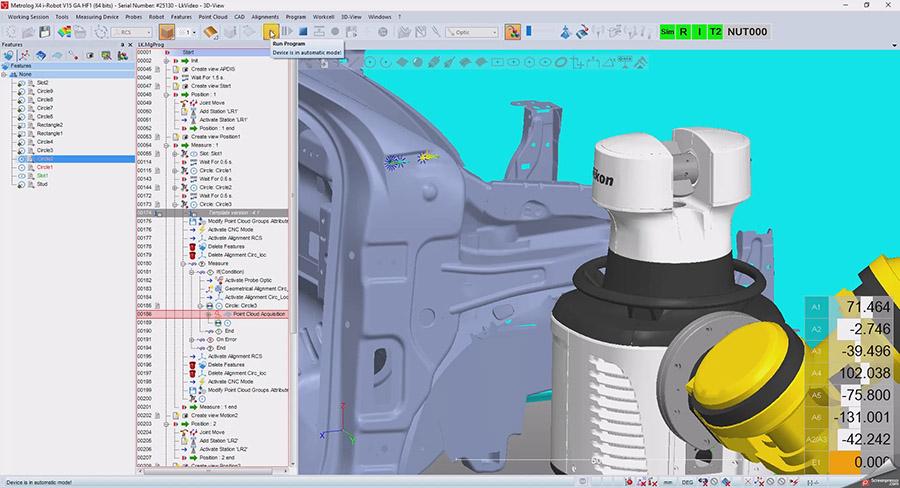
Task: Click the robot mode icon right of Optic
Action: tap(512, 32)
